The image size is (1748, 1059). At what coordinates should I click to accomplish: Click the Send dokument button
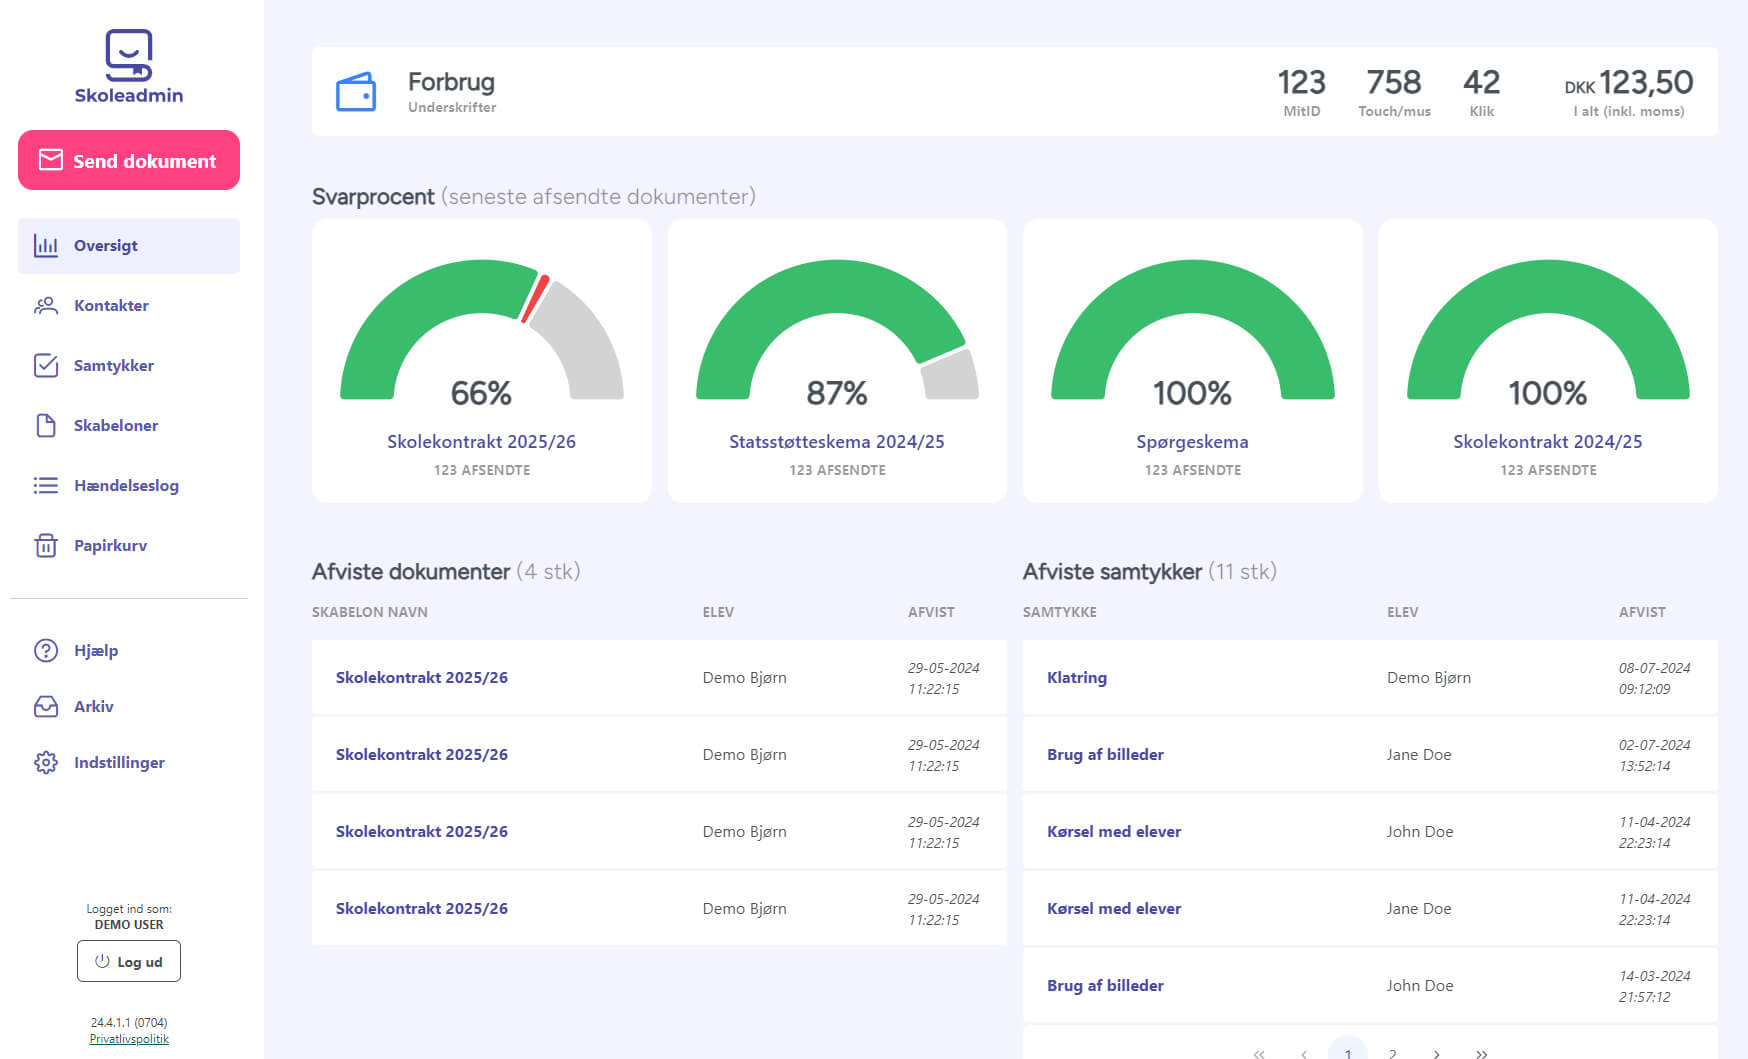coord(129,160)
